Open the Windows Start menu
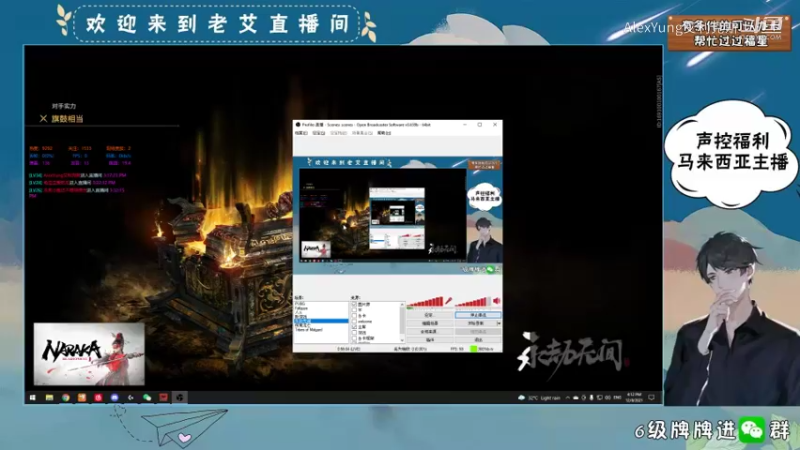The width and height of the screenshot is (800, 450). point(33,397)
